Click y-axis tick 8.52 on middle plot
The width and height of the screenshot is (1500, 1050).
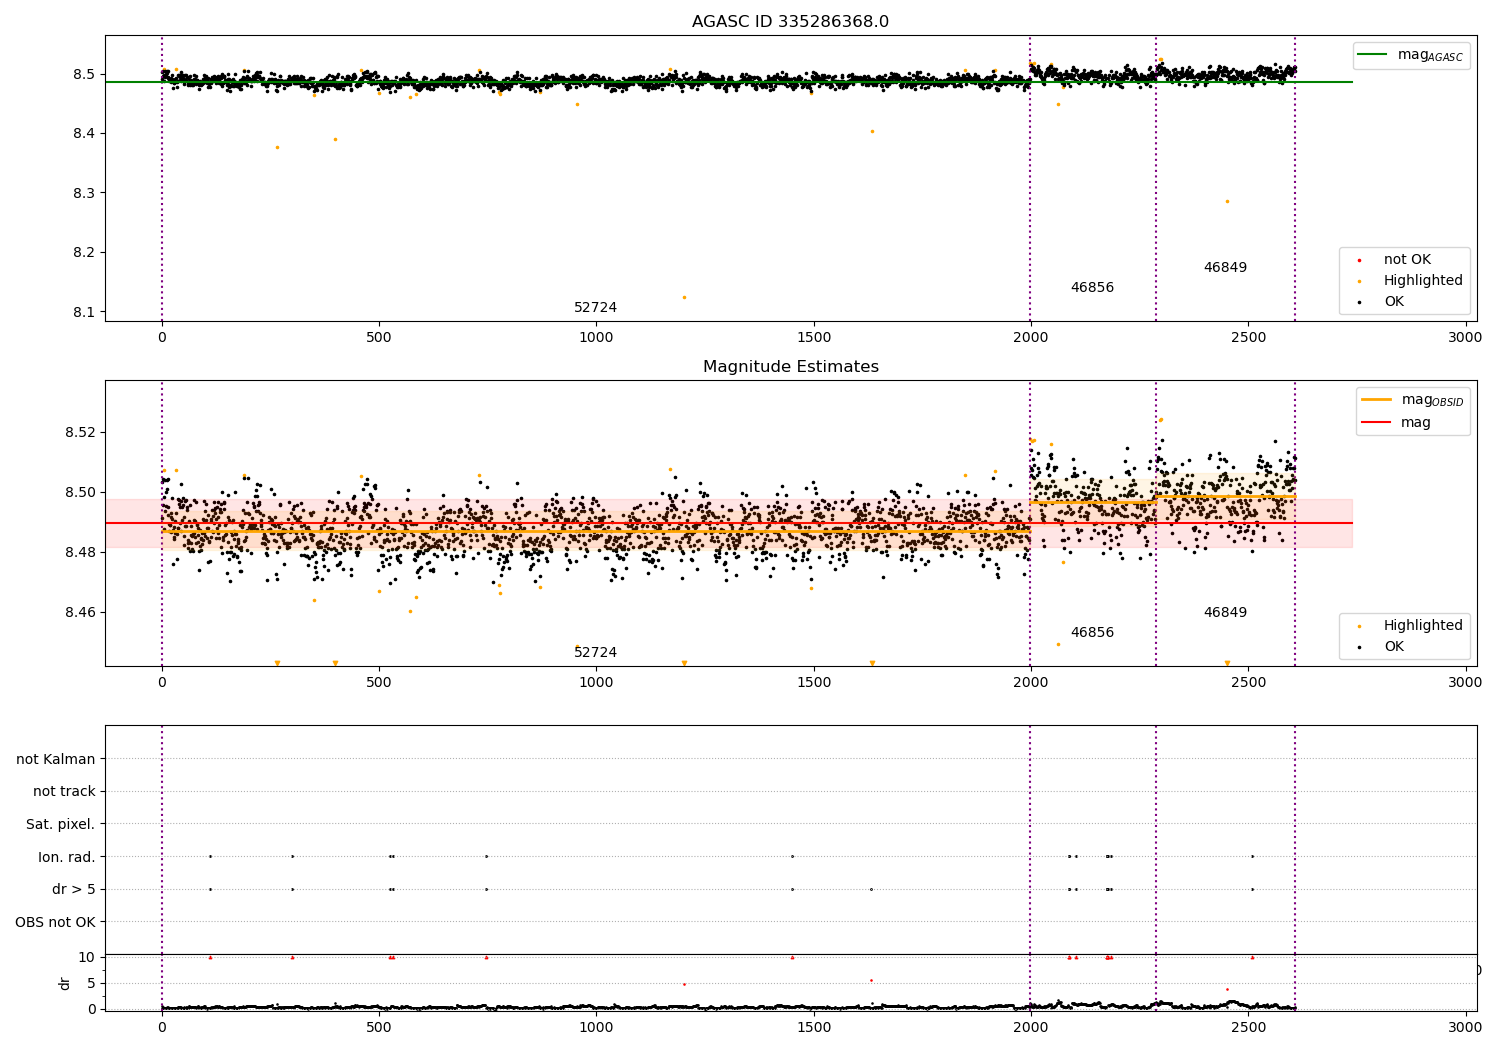click(x=80, y=433)
